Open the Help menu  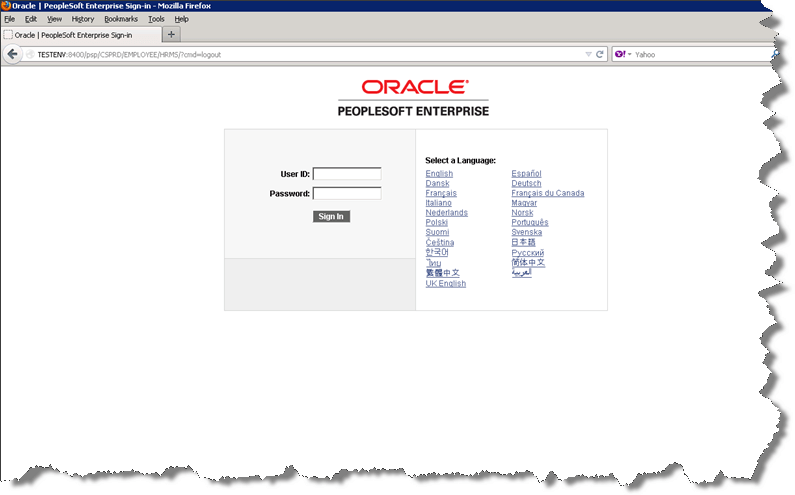(x=182, y=19)
